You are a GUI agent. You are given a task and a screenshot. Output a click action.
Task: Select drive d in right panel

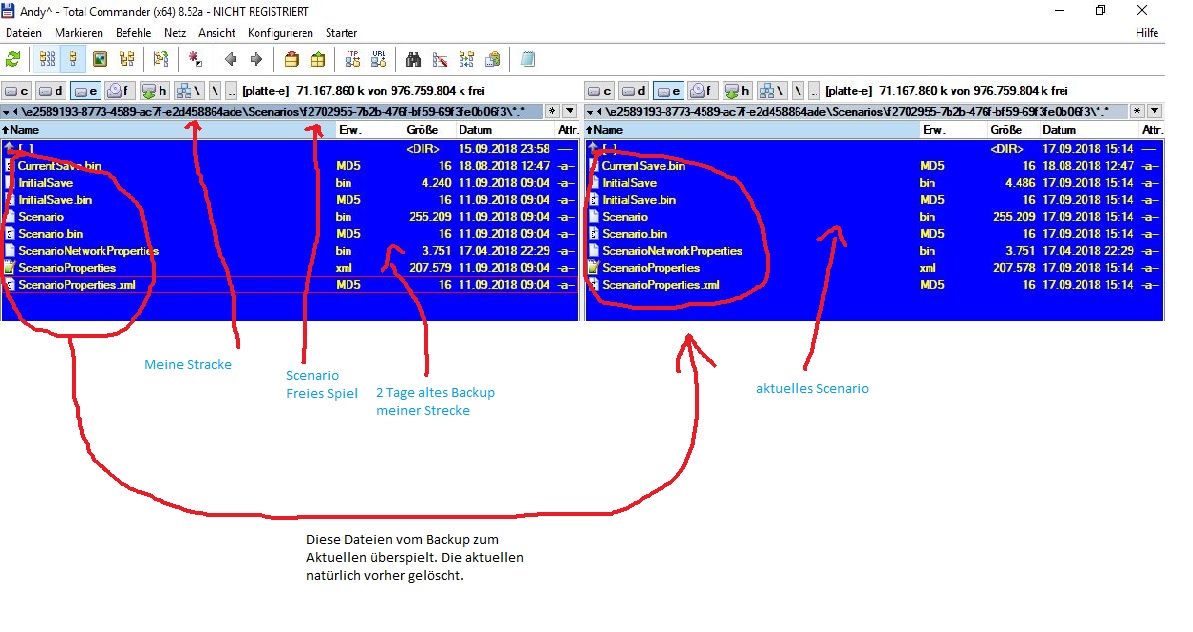click(x=634, y=91)
